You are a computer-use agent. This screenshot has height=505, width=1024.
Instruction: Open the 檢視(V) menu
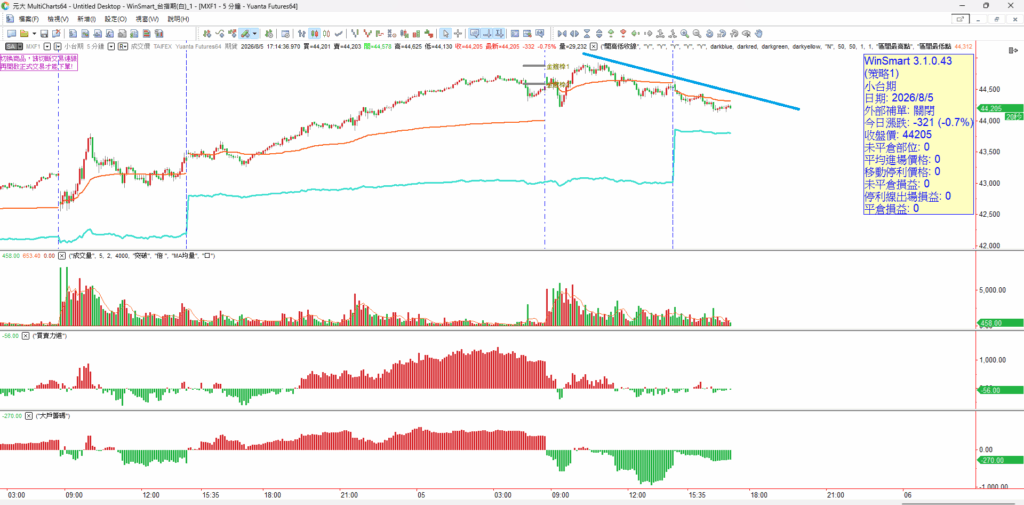coord(60,19)
